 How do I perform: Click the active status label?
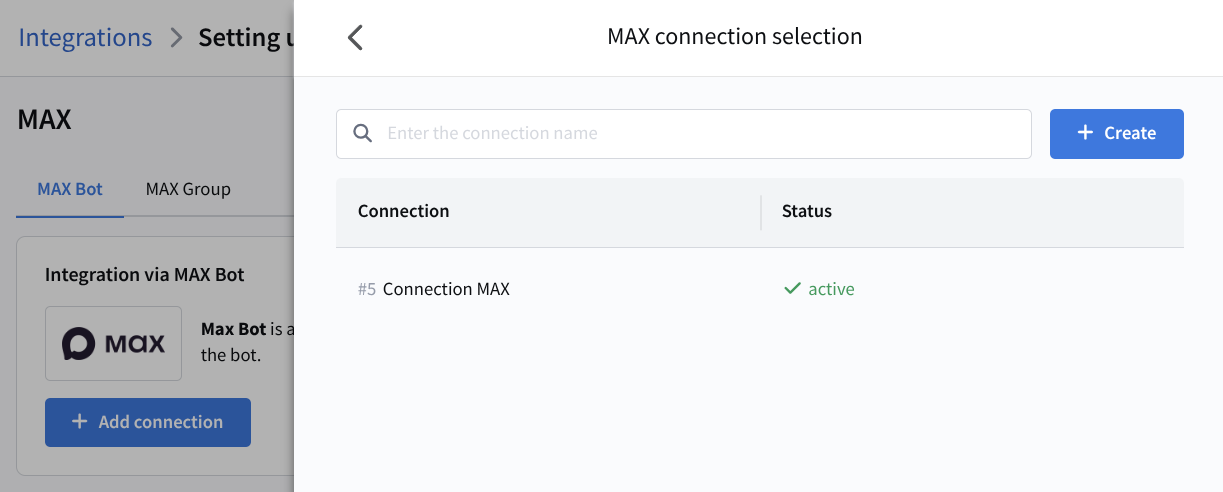point(831,289)
